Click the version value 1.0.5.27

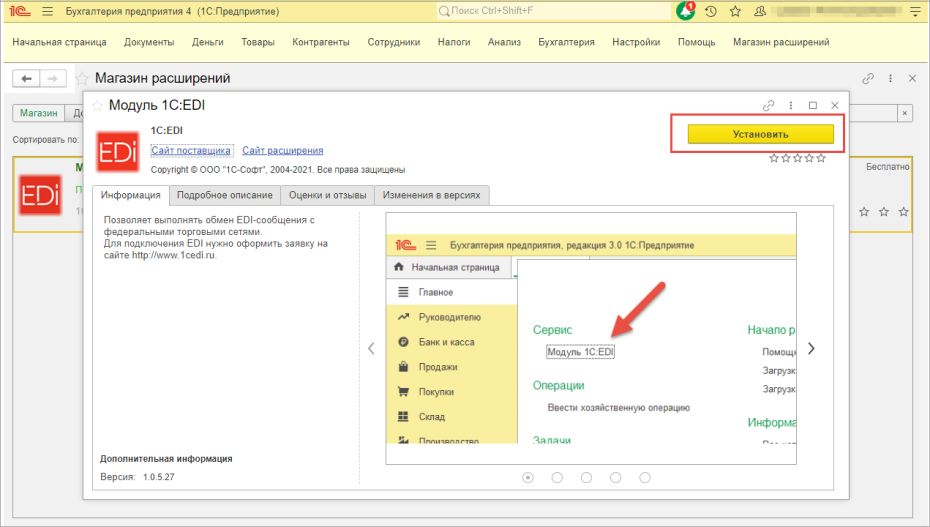point(158,477)
